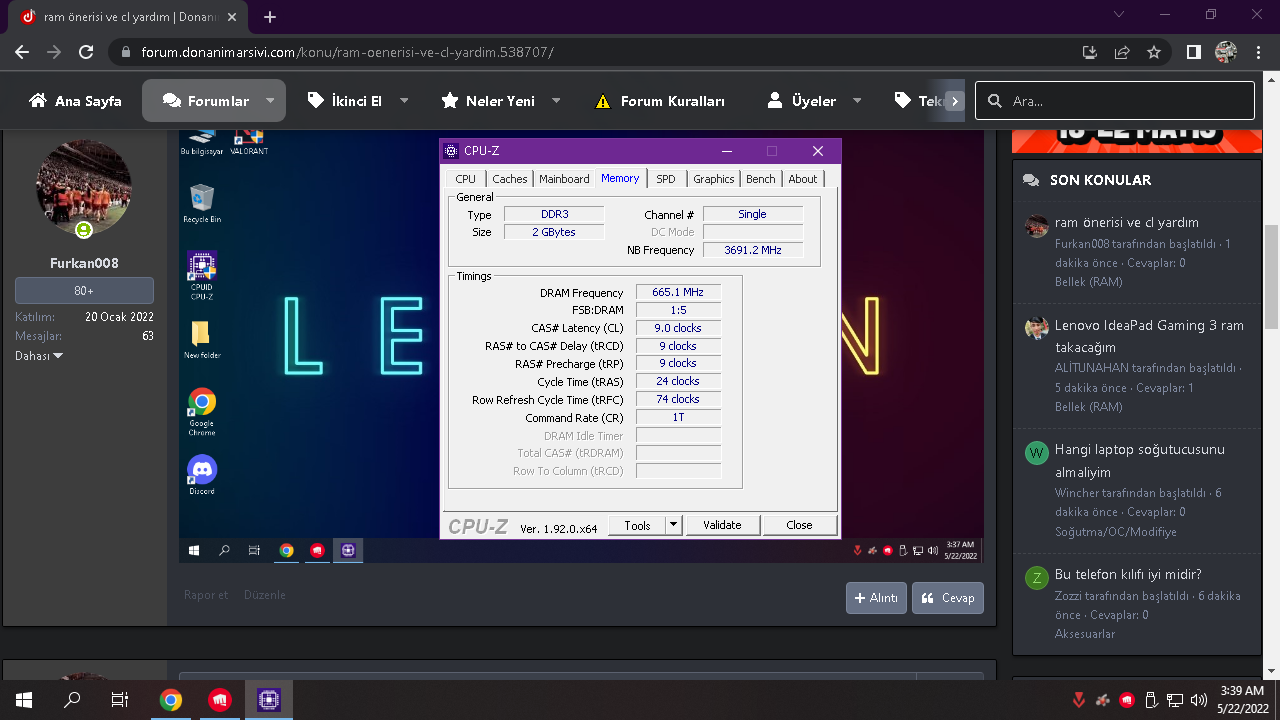Open the İkinci El section
The image size is (1280, 720).
pyautogui.click(x=345, y=101)
